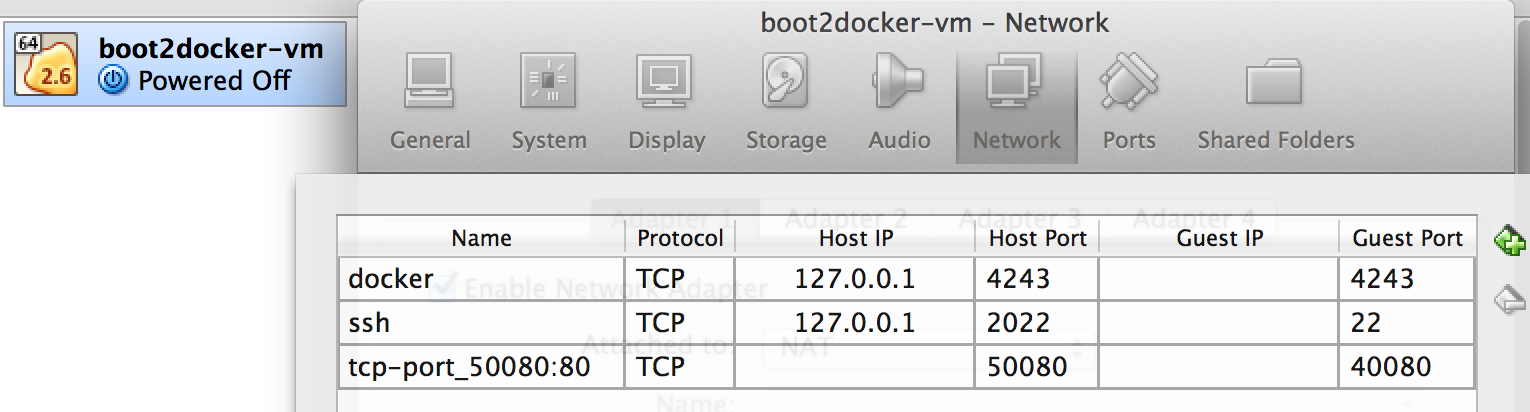Viewport: 1530px width, 412px height.
Task: Click the Host Port 2022 cell
Action: coord(1037,323)
